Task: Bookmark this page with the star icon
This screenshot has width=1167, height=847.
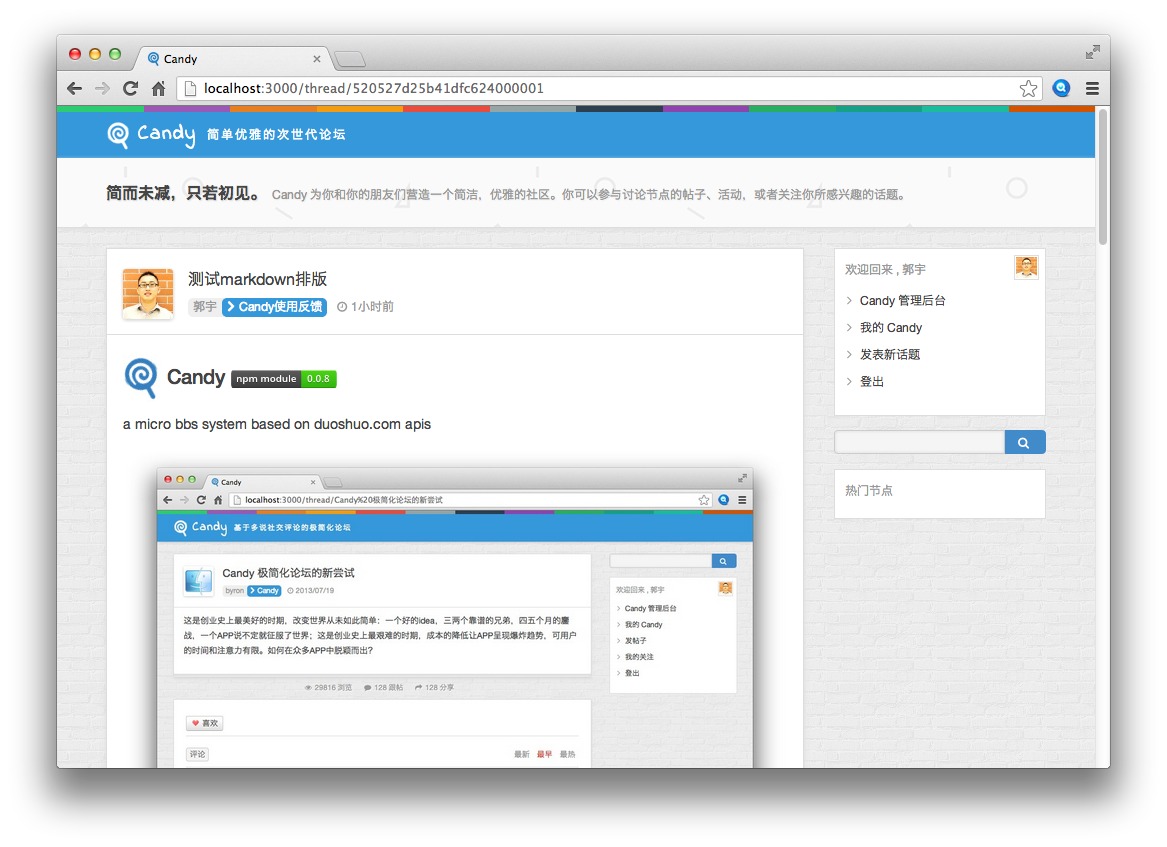Action: click(1029, 89)
